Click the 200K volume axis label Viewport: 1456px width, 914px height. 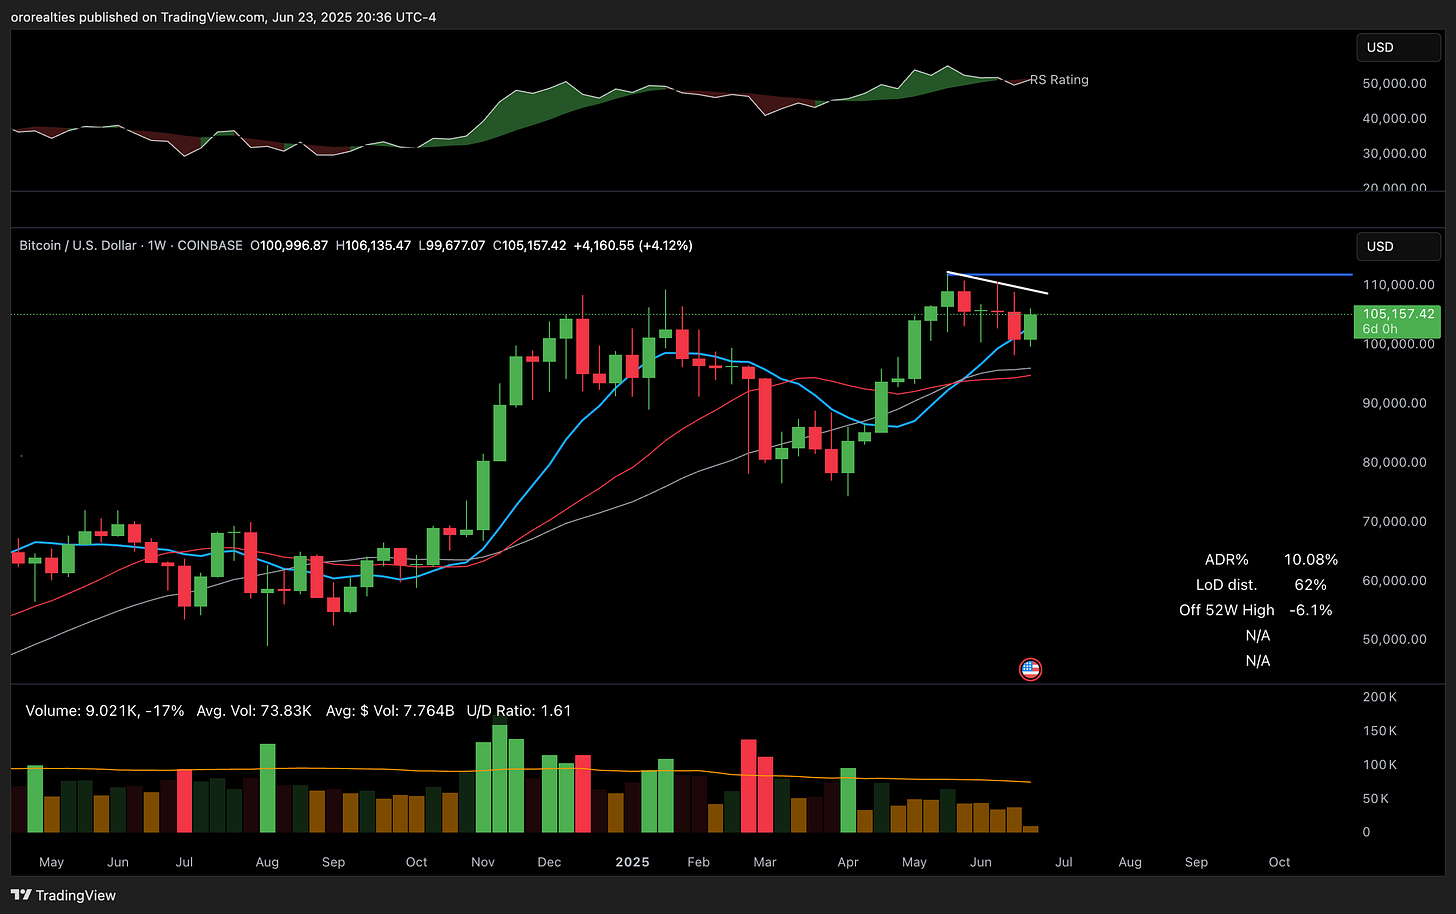(x=1380, y=697)
